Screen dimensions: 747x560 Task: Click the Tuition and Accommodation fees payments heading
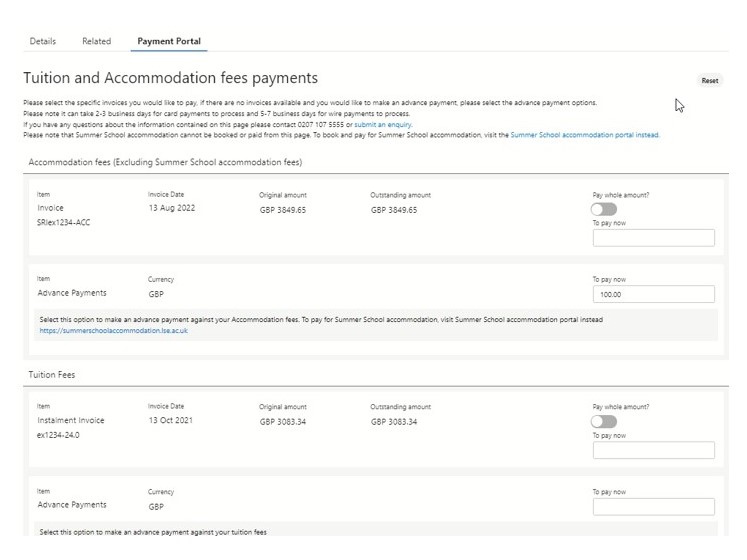pyautogui.click(x=170, y=78)
